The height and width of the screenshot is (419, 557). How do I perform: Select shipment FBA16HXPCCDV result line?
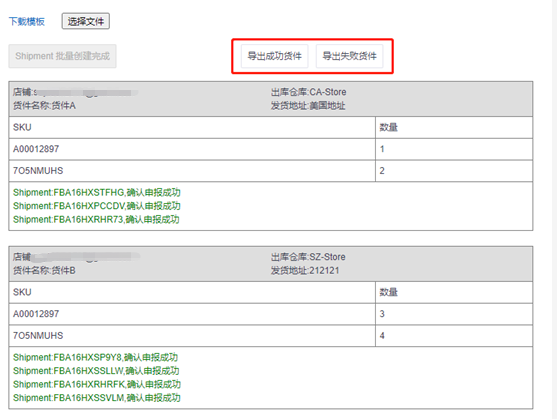(97, 206)
